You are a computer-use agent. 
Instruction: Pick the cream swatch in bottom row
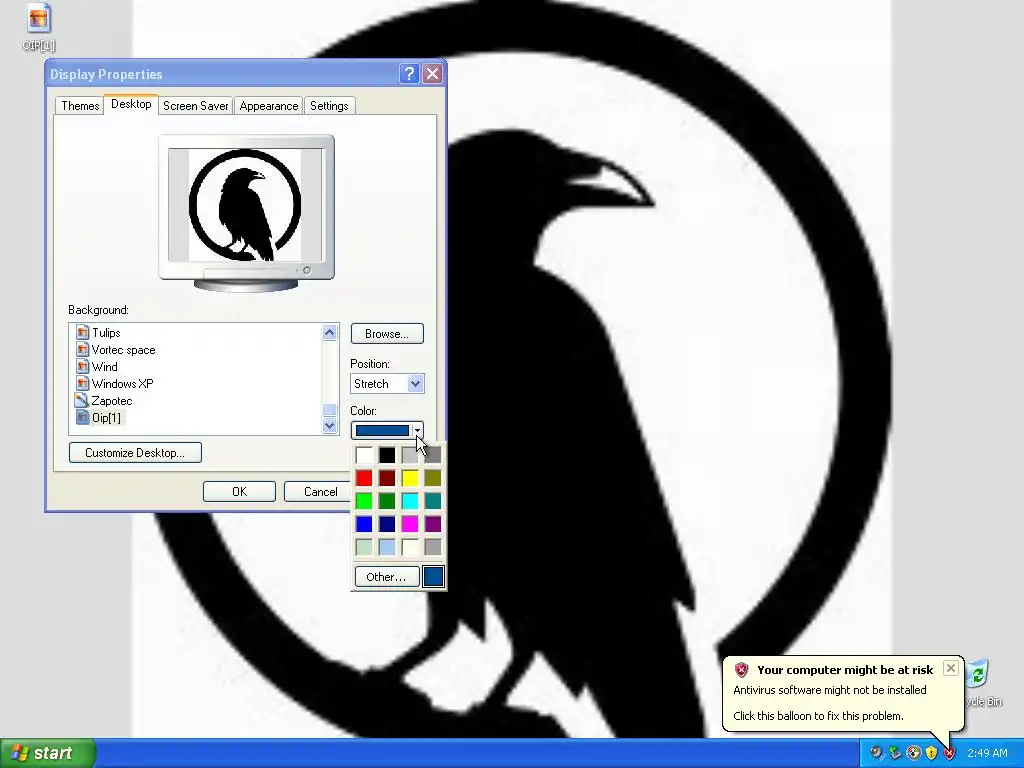410,547
